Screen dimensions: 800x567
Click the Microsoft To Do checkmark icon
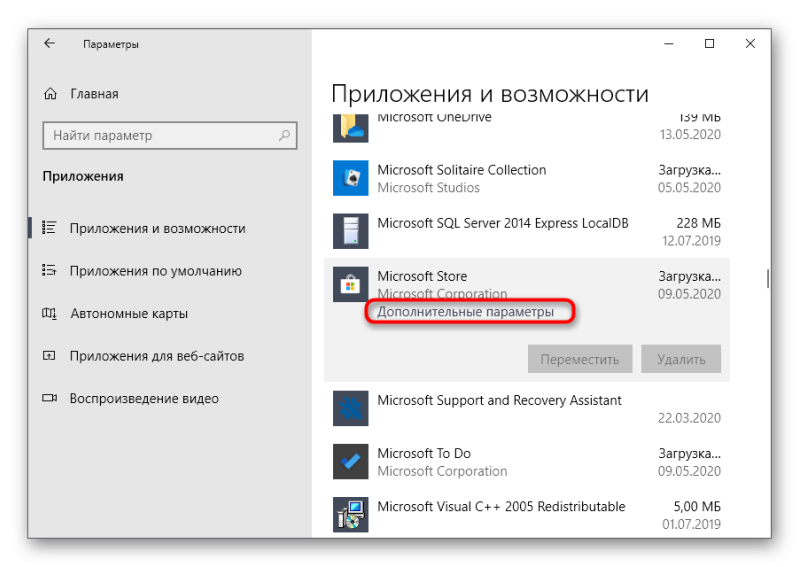(351, 461)
